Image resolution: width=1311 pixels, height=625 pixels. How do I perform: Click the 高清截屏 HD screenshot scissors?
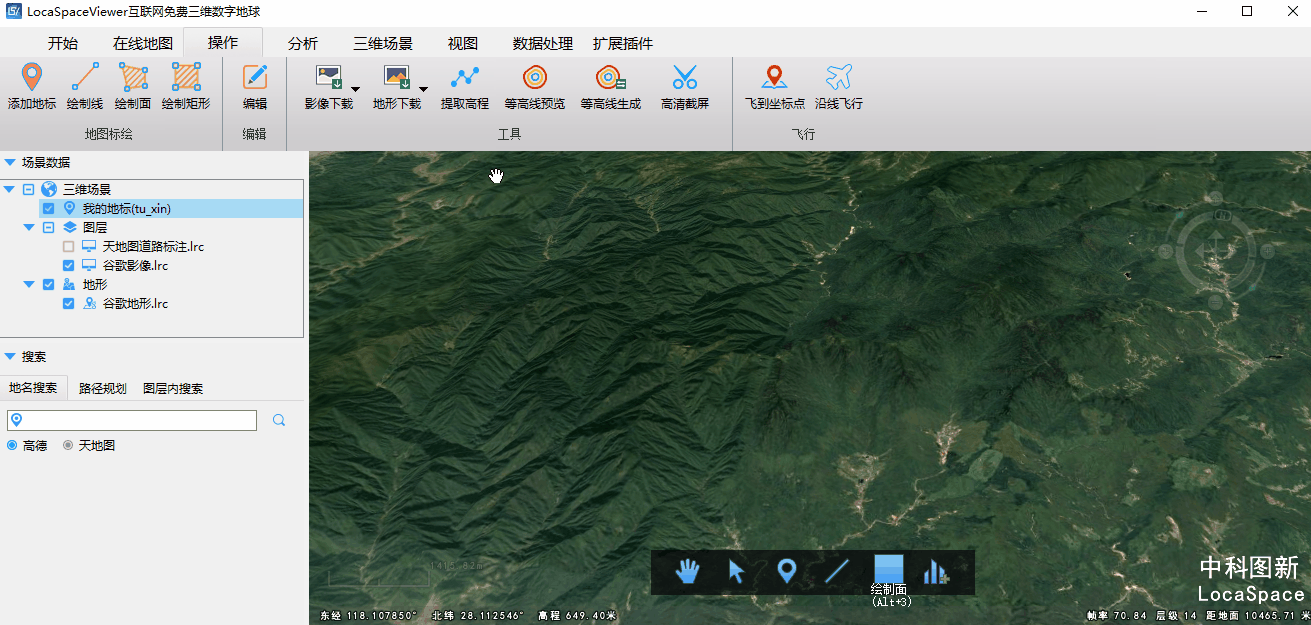point(685,86)
